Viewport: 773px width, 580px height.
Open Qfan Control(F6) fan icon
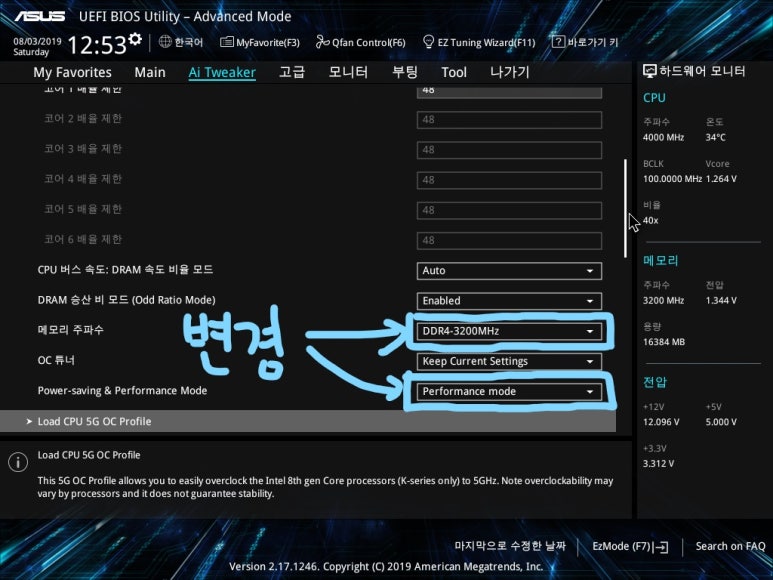pos(322,42)
